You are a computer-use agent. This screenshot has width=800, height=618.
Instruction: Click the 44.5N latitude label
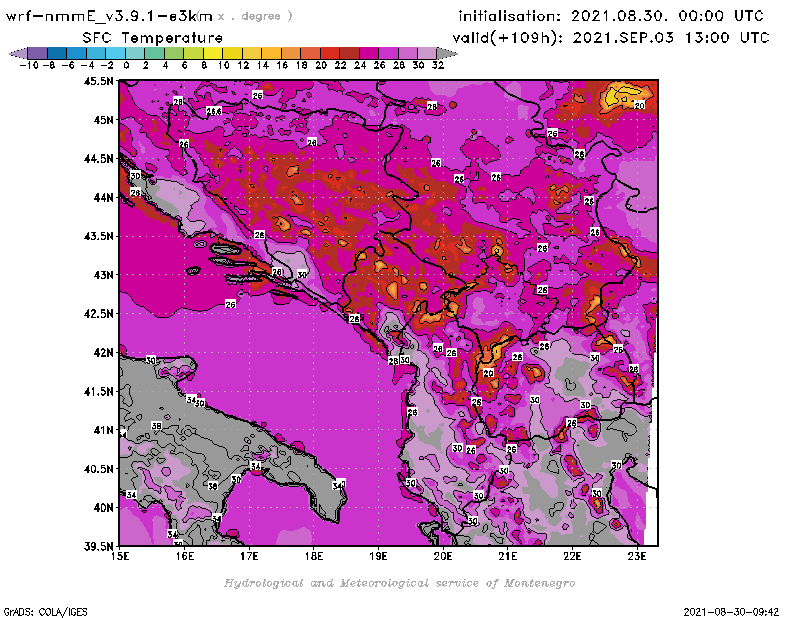point(98,159)
